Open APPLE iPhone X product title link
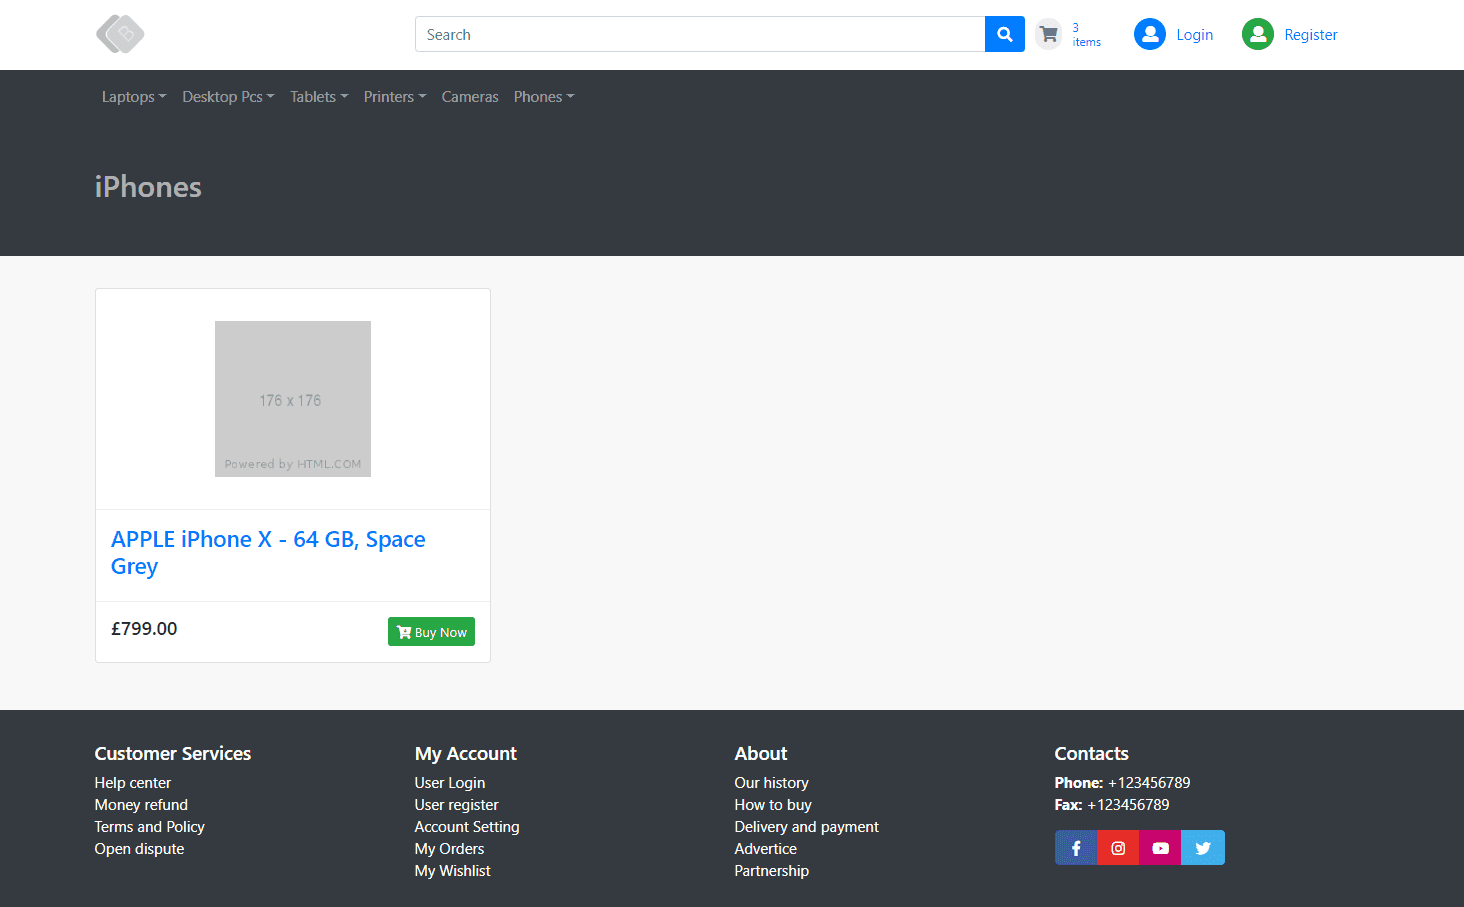 click(268, 552)
